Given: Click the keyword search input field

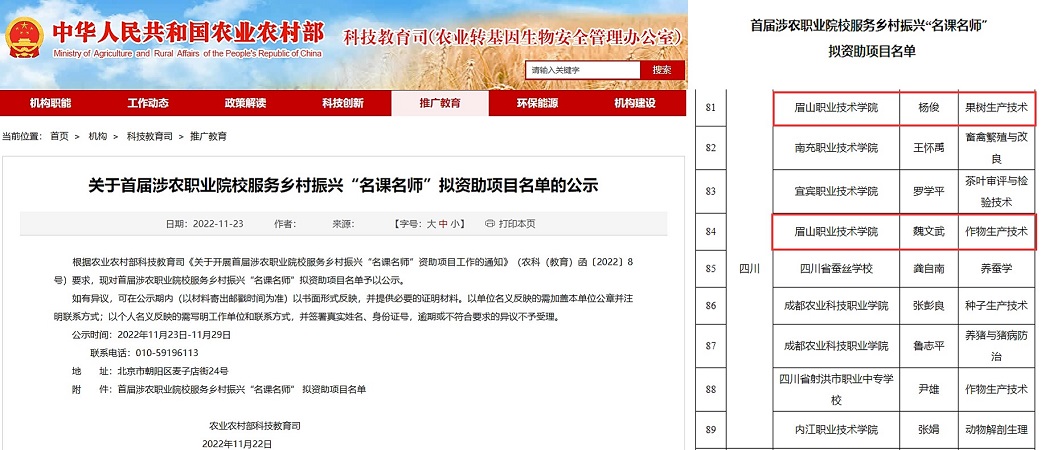Looking at the screenshot, I should coord(584,70).
